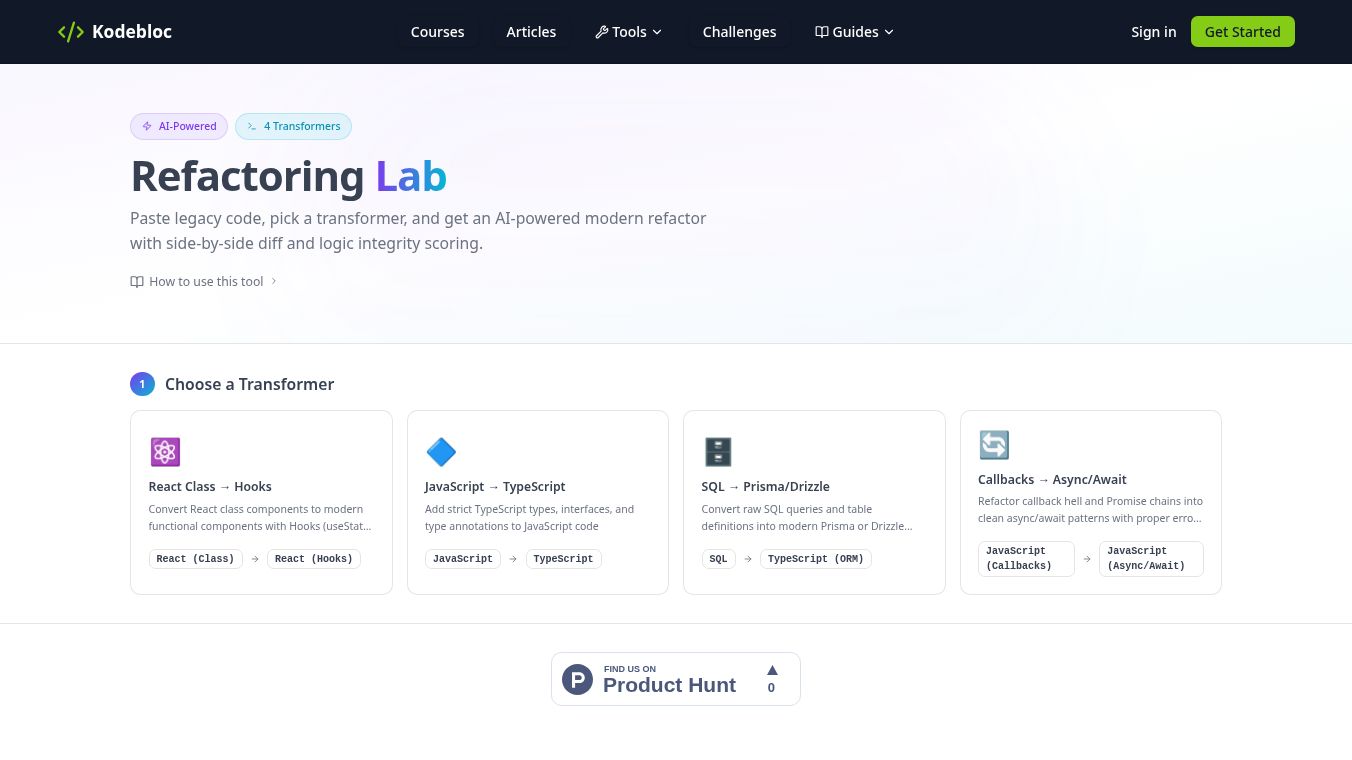Click the arrow between React (Class) and React (Hooks)
Viewport: 1352px width, 760px height.
coord(255,559)
